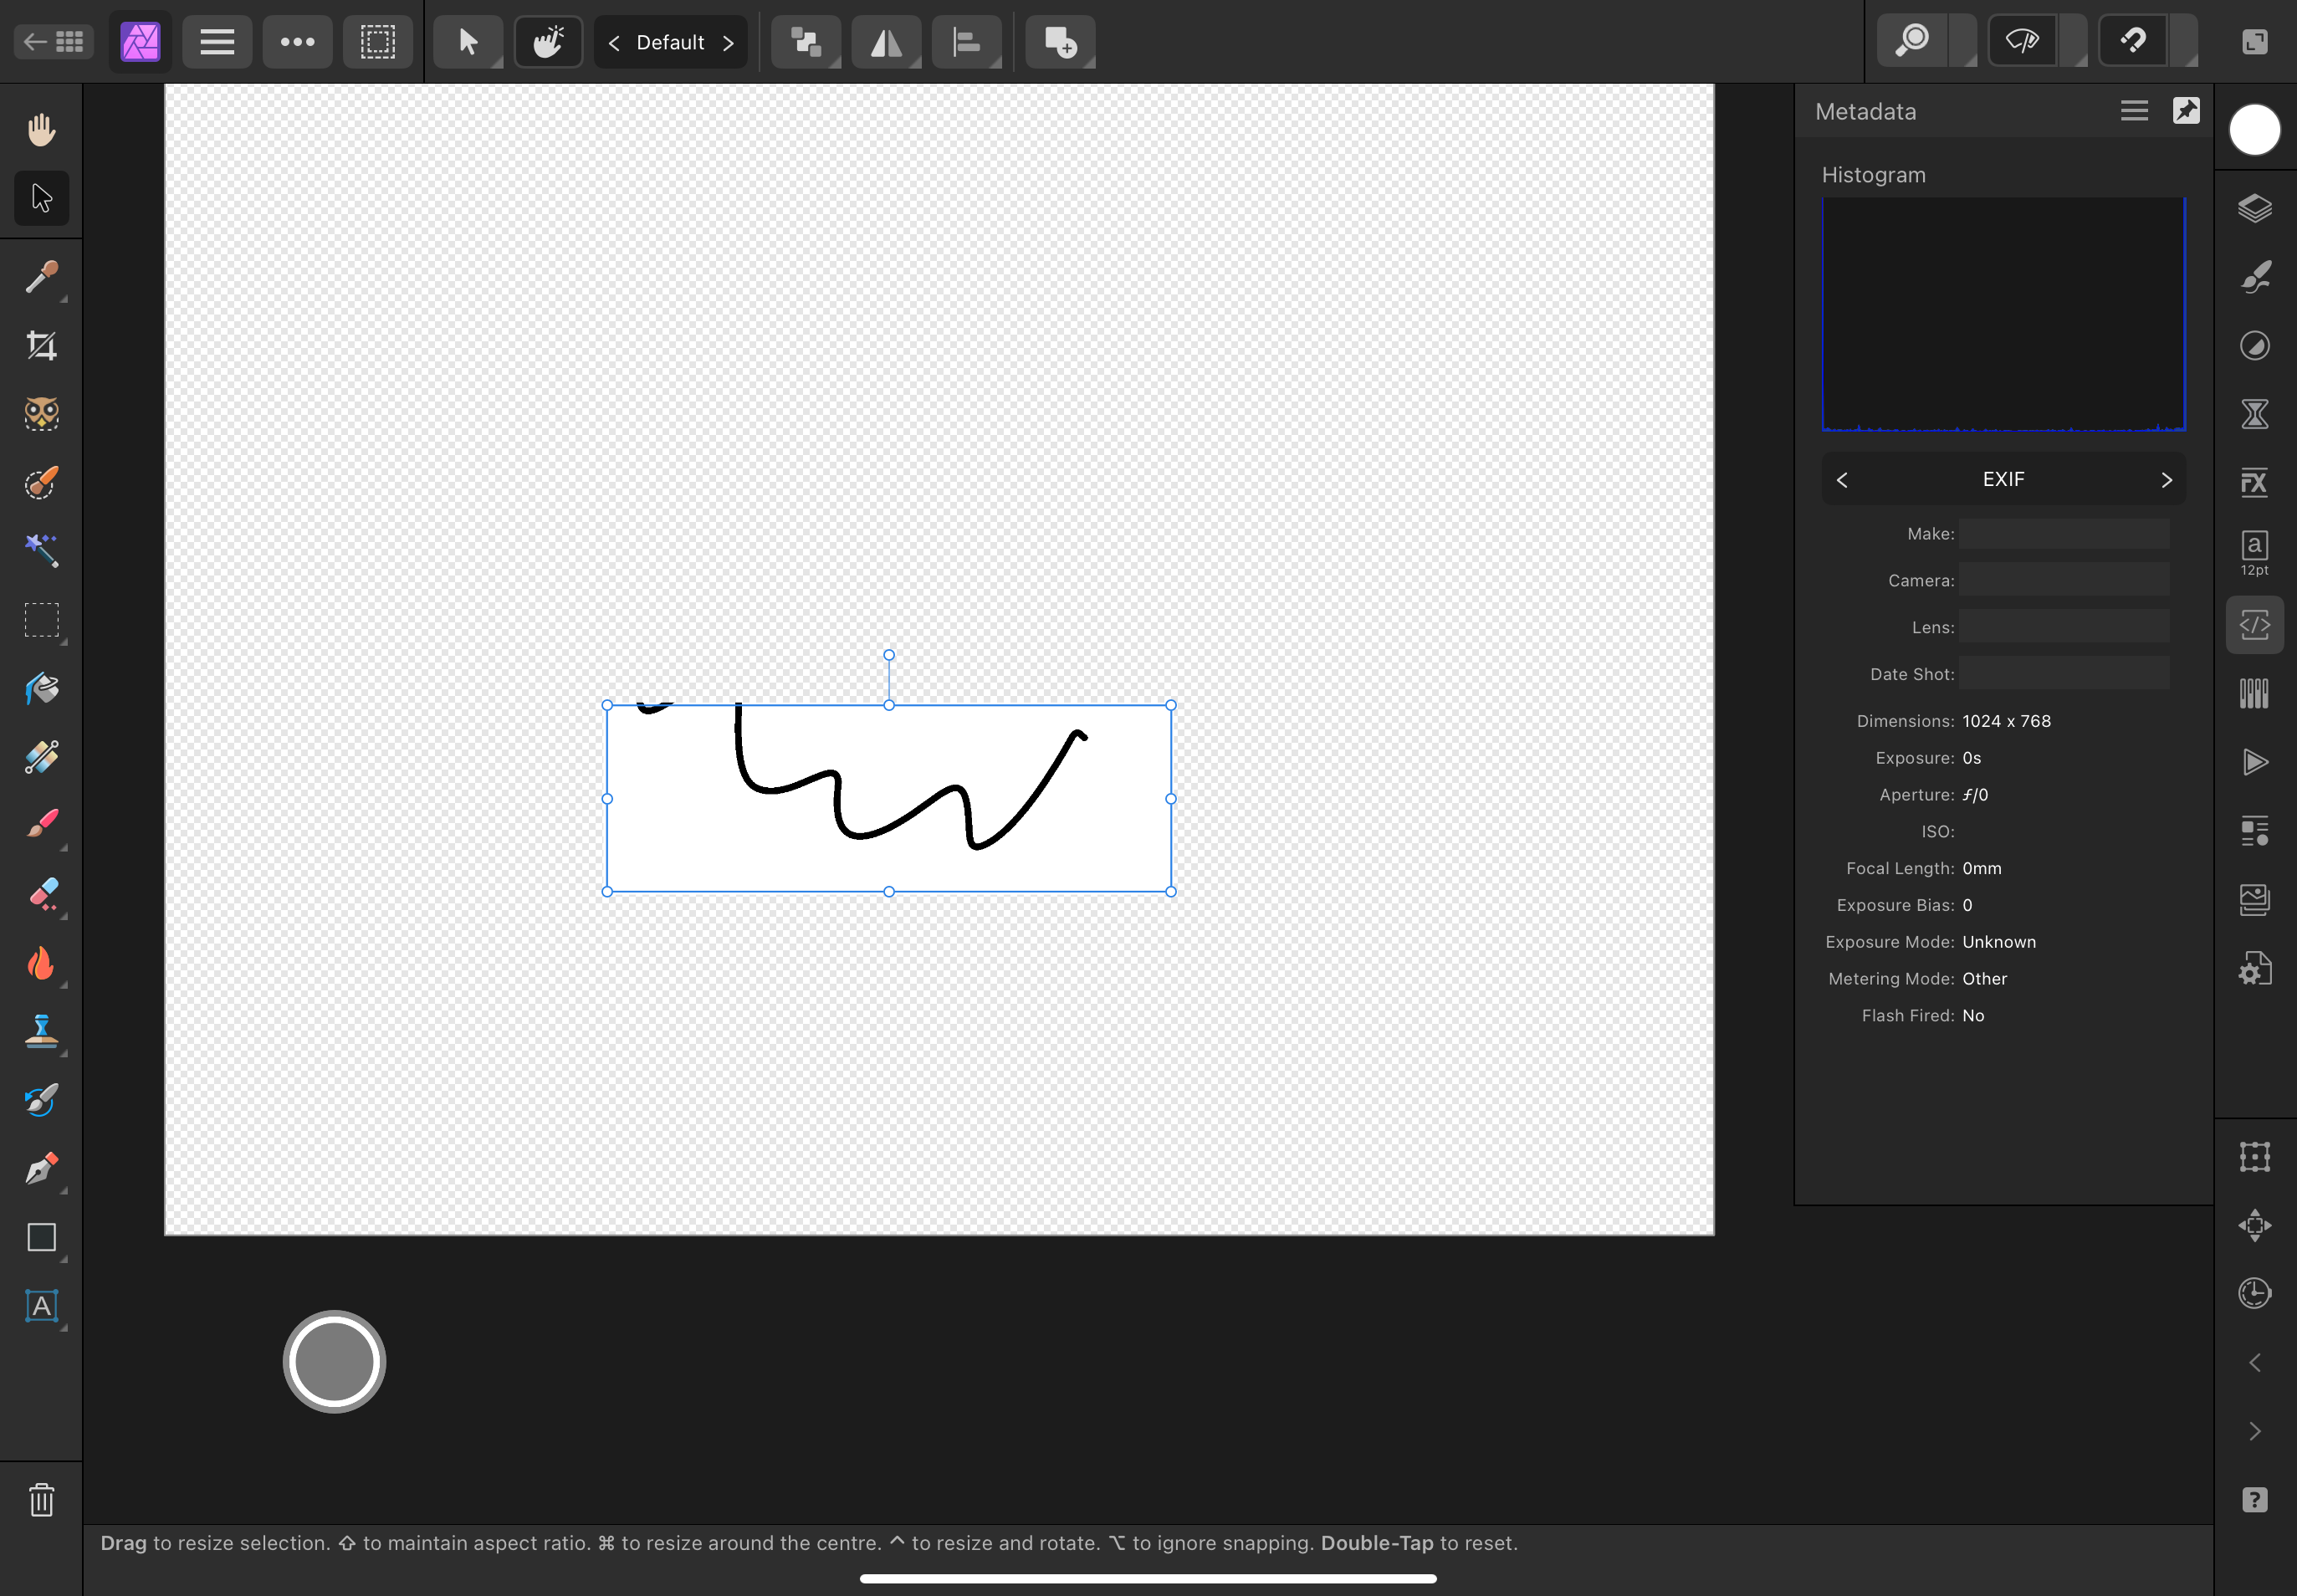Open the 12pt Text studio

click(2255, 553)
